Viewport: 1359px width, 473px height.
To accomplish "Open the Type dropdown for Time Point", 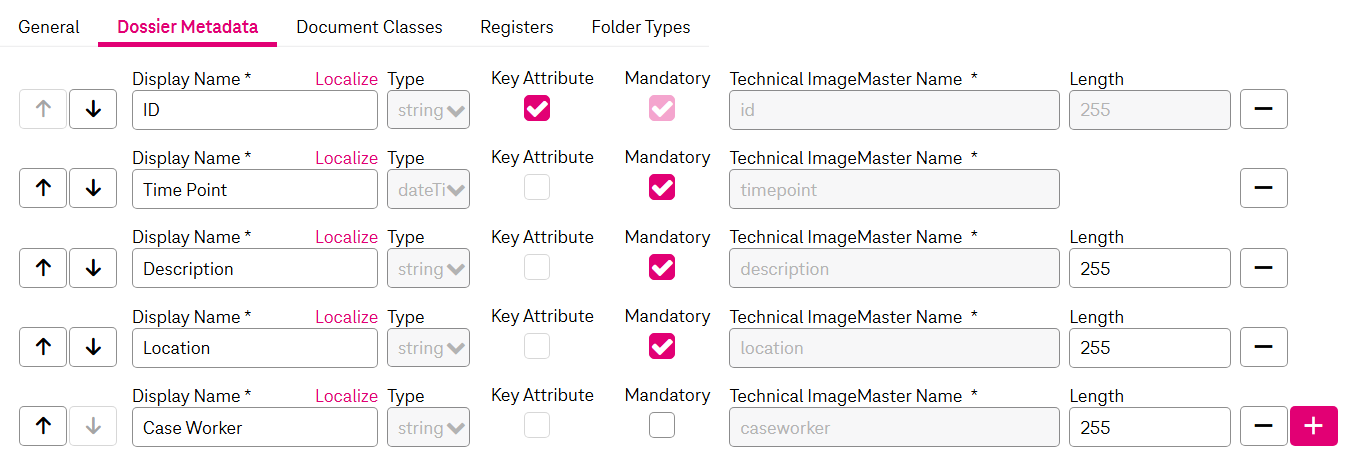I will pos(428,189).
